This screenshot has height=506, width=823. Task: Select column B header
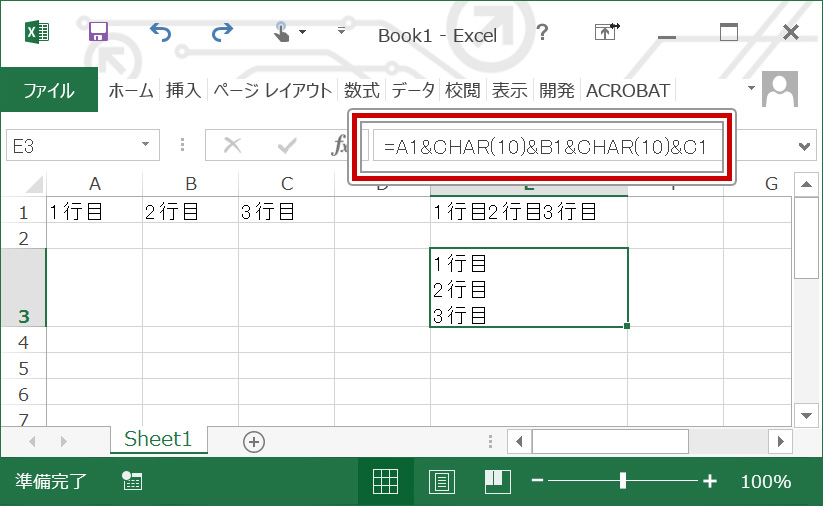click(191, 184)
